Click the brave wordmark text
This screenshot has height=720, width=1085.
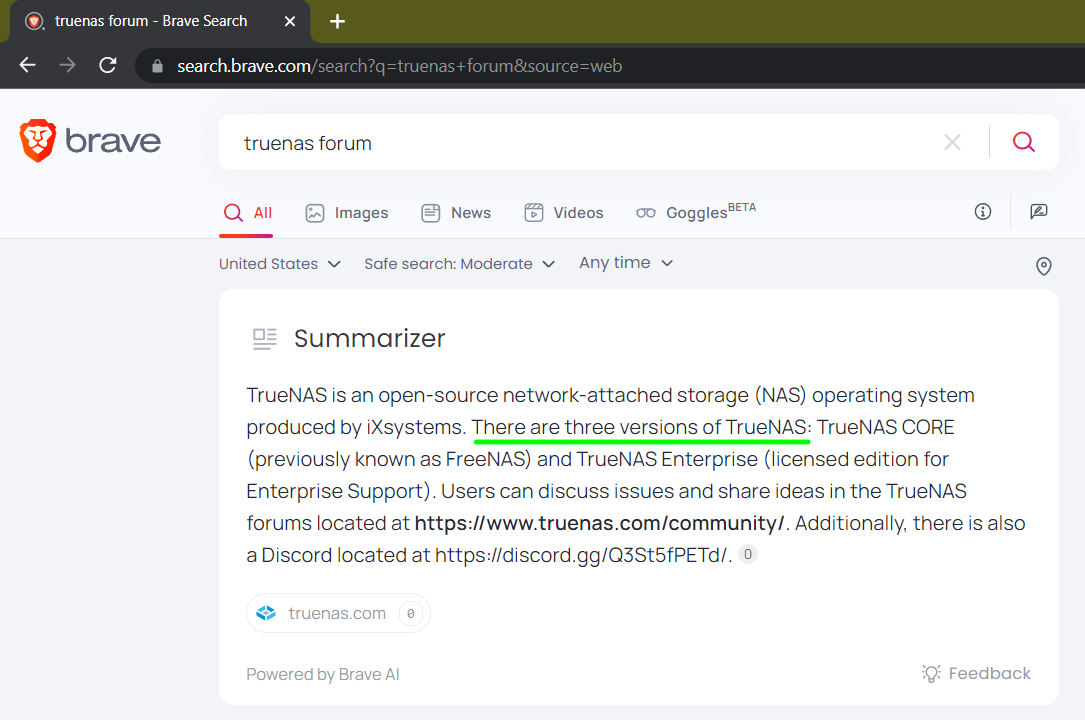click(113, 141)
